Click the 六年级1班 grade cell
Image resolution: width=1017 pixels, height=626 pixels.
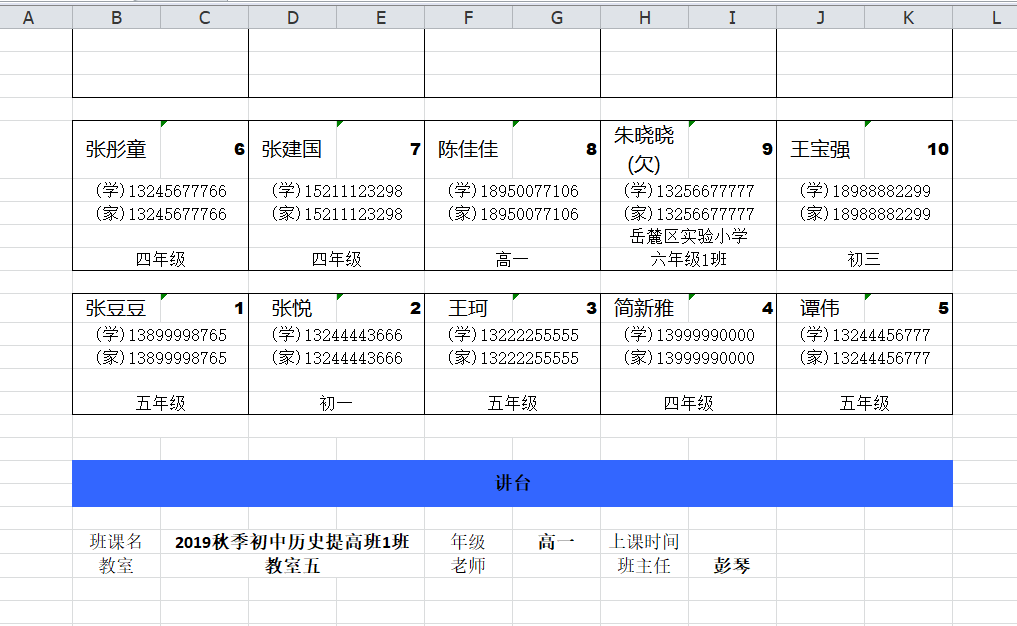coord(688,259)
